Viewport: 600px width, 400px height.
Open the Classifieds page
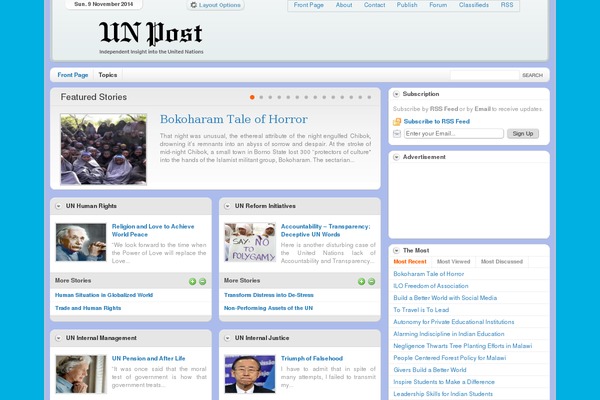coord(474,5)
